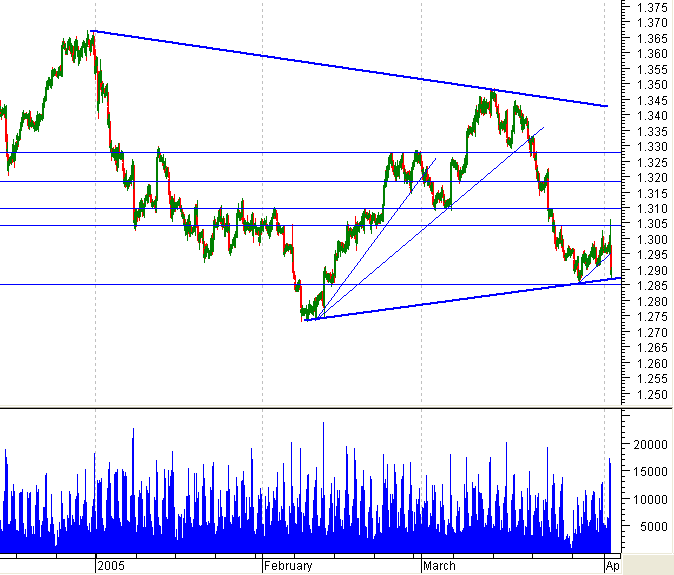Click the 1.355 price axis label

(x=652, y=69)
